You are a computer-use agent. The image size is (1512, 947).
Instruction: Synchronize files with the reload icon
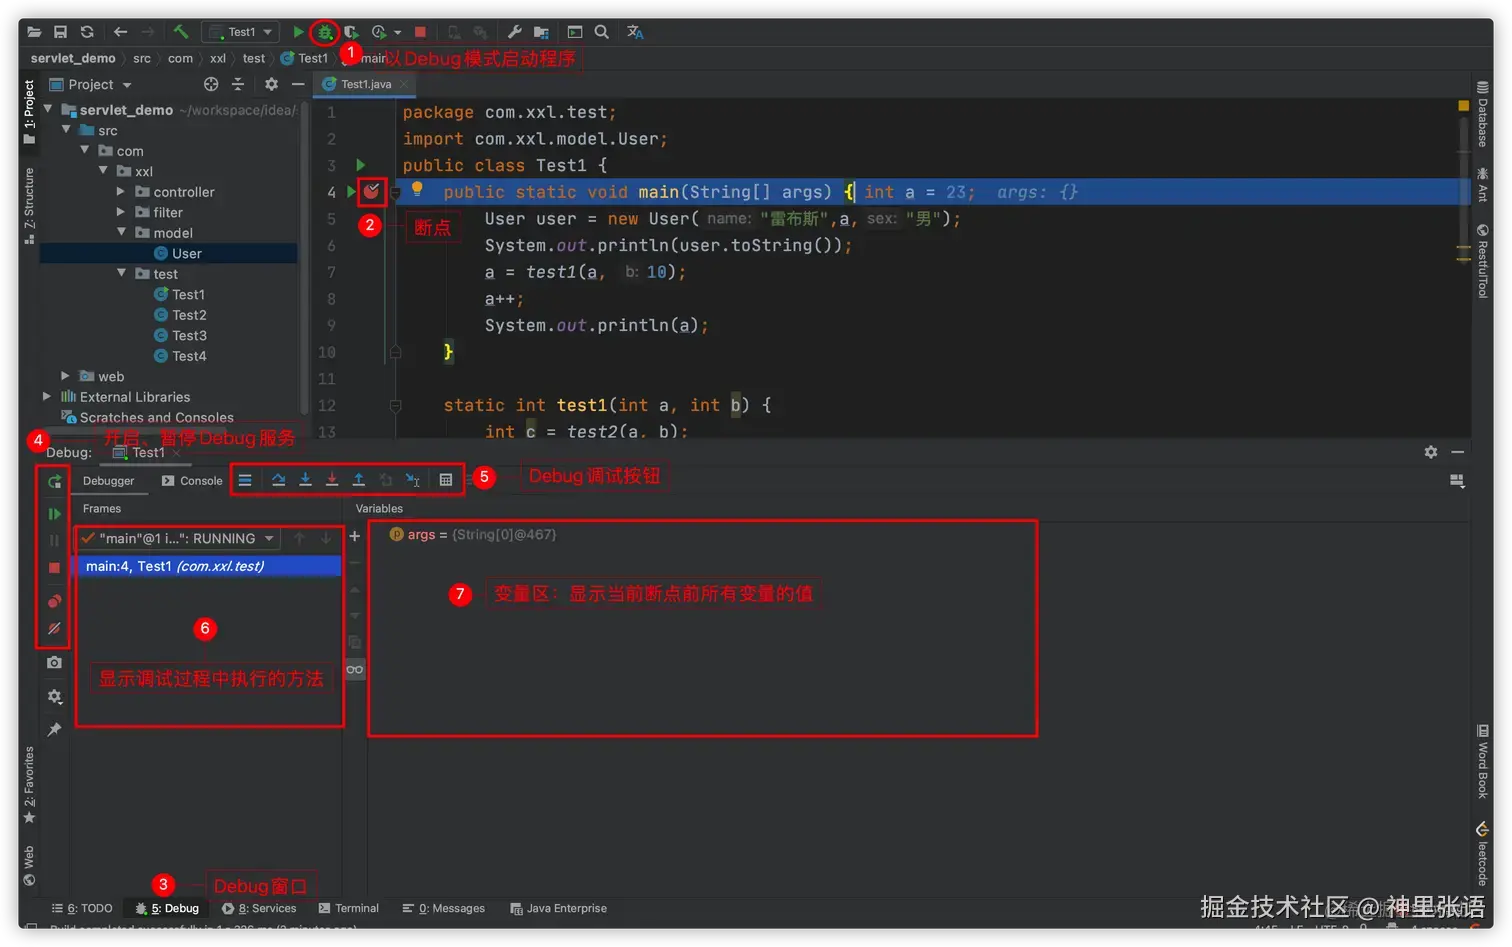tap(87, 32)
